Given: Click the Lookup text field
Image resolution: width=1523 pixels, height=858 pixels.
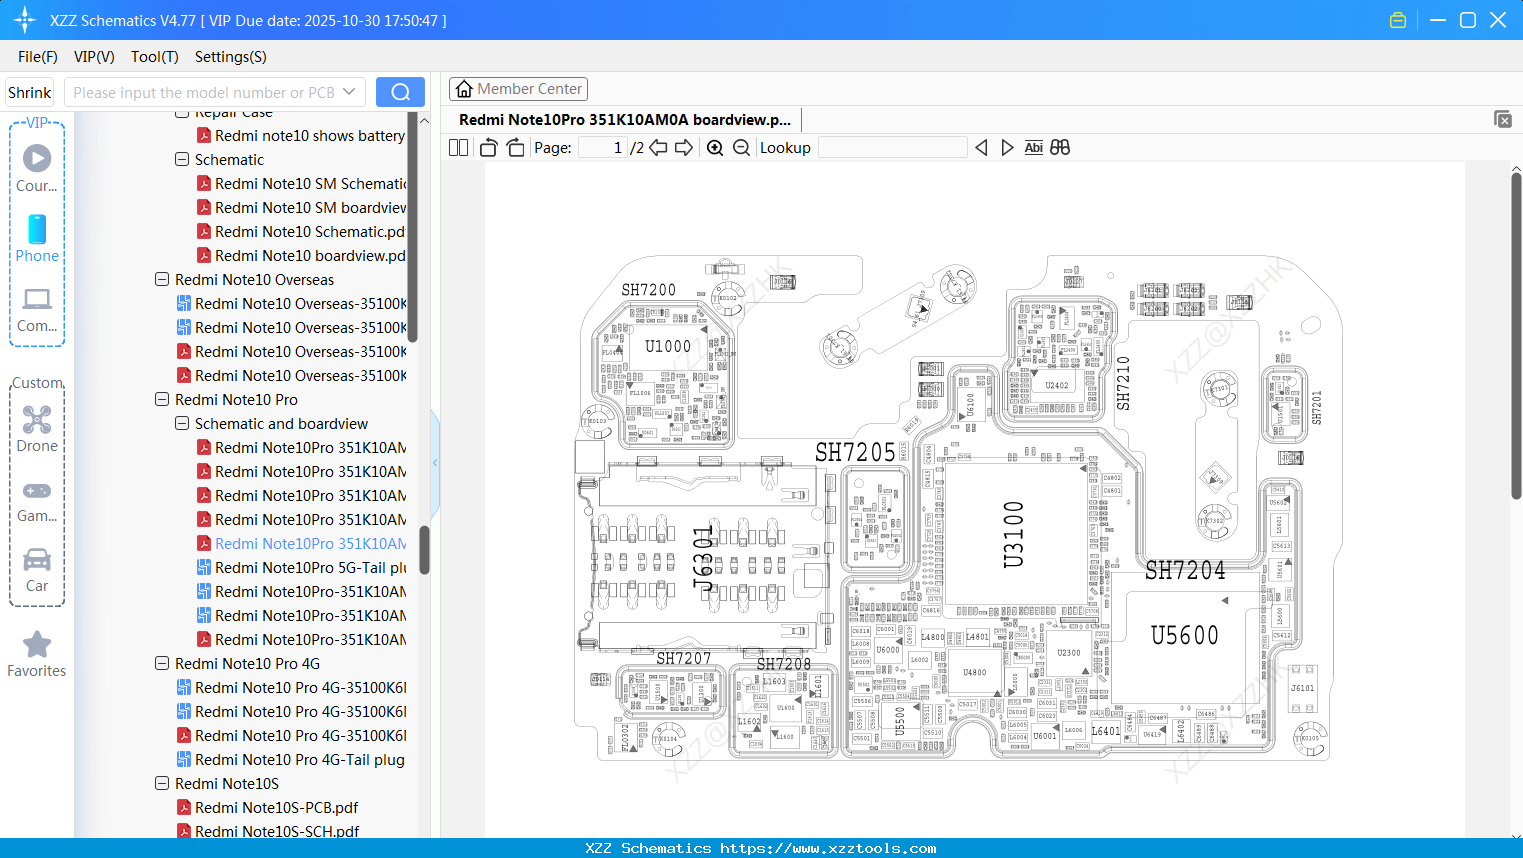Looking at the screenshot, I should pos(893,148).
